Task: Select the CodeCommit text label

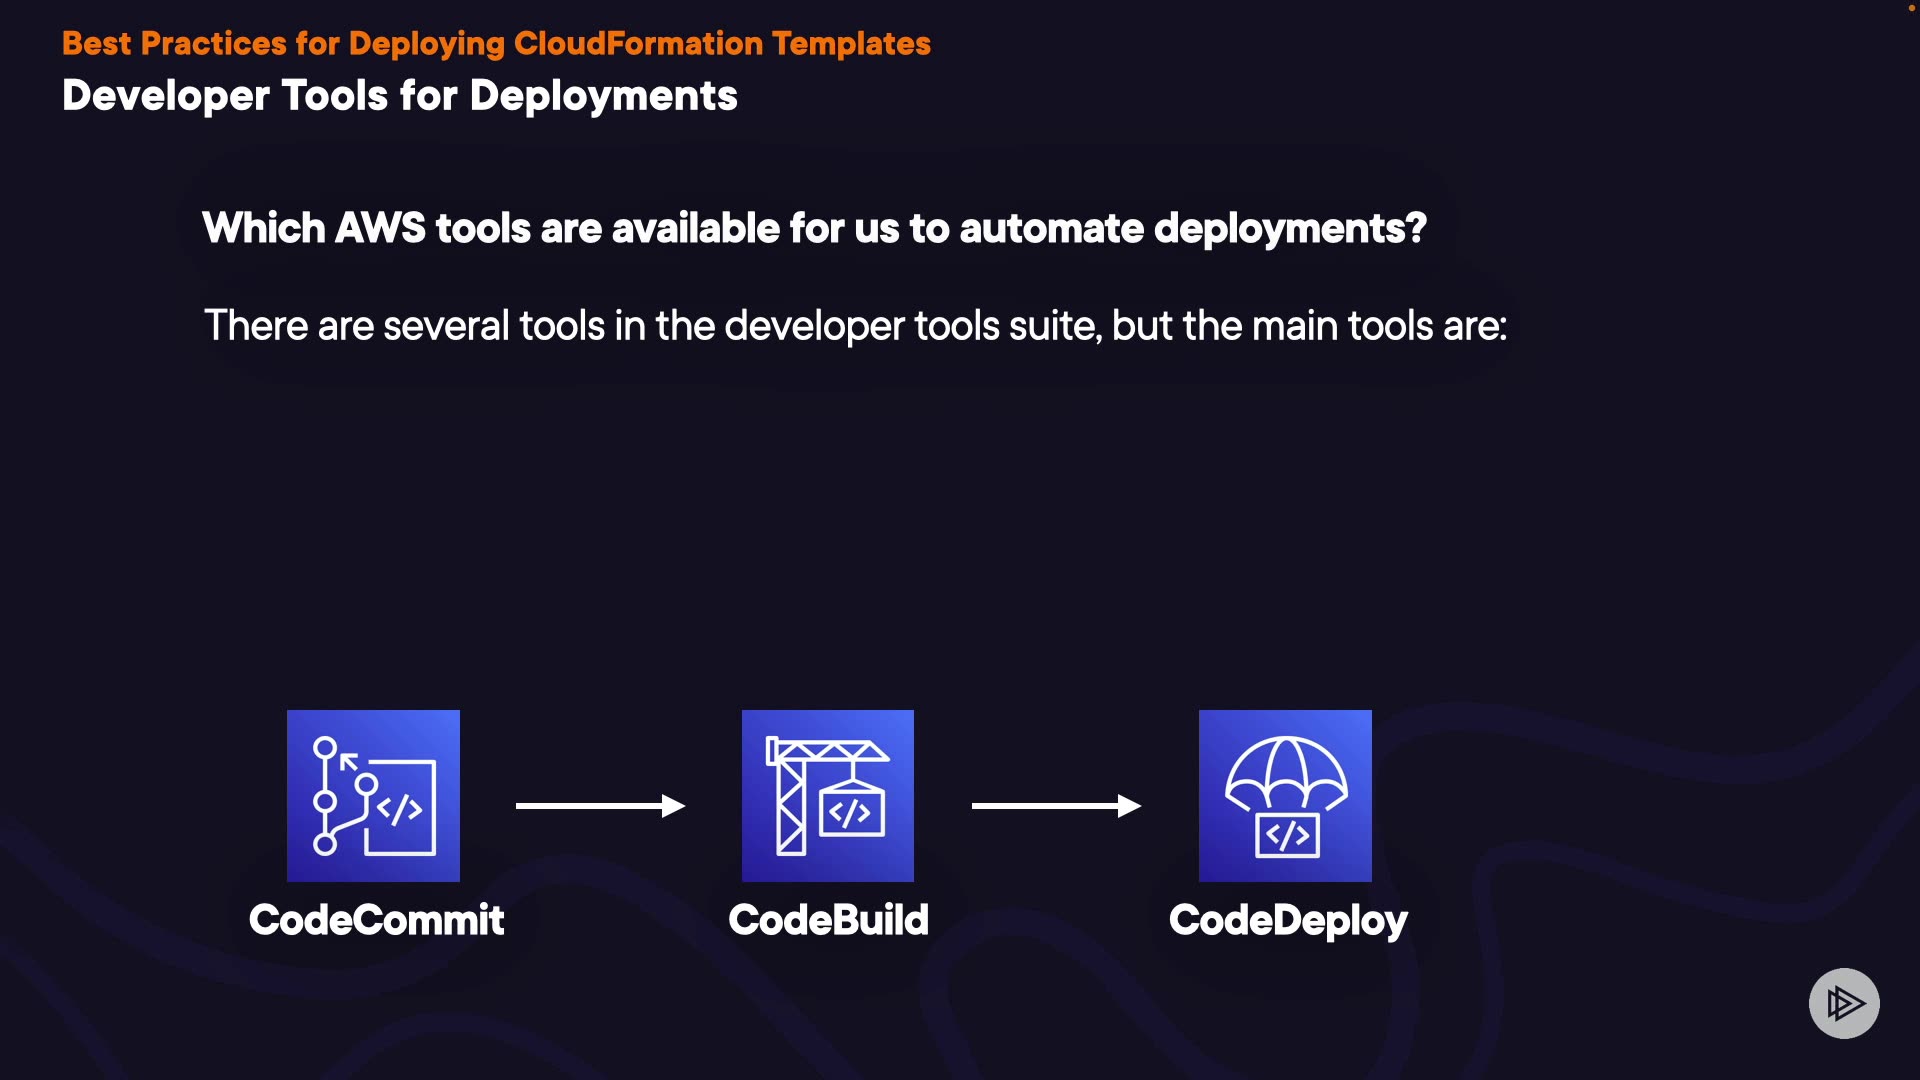Action: tap(376, 920)
